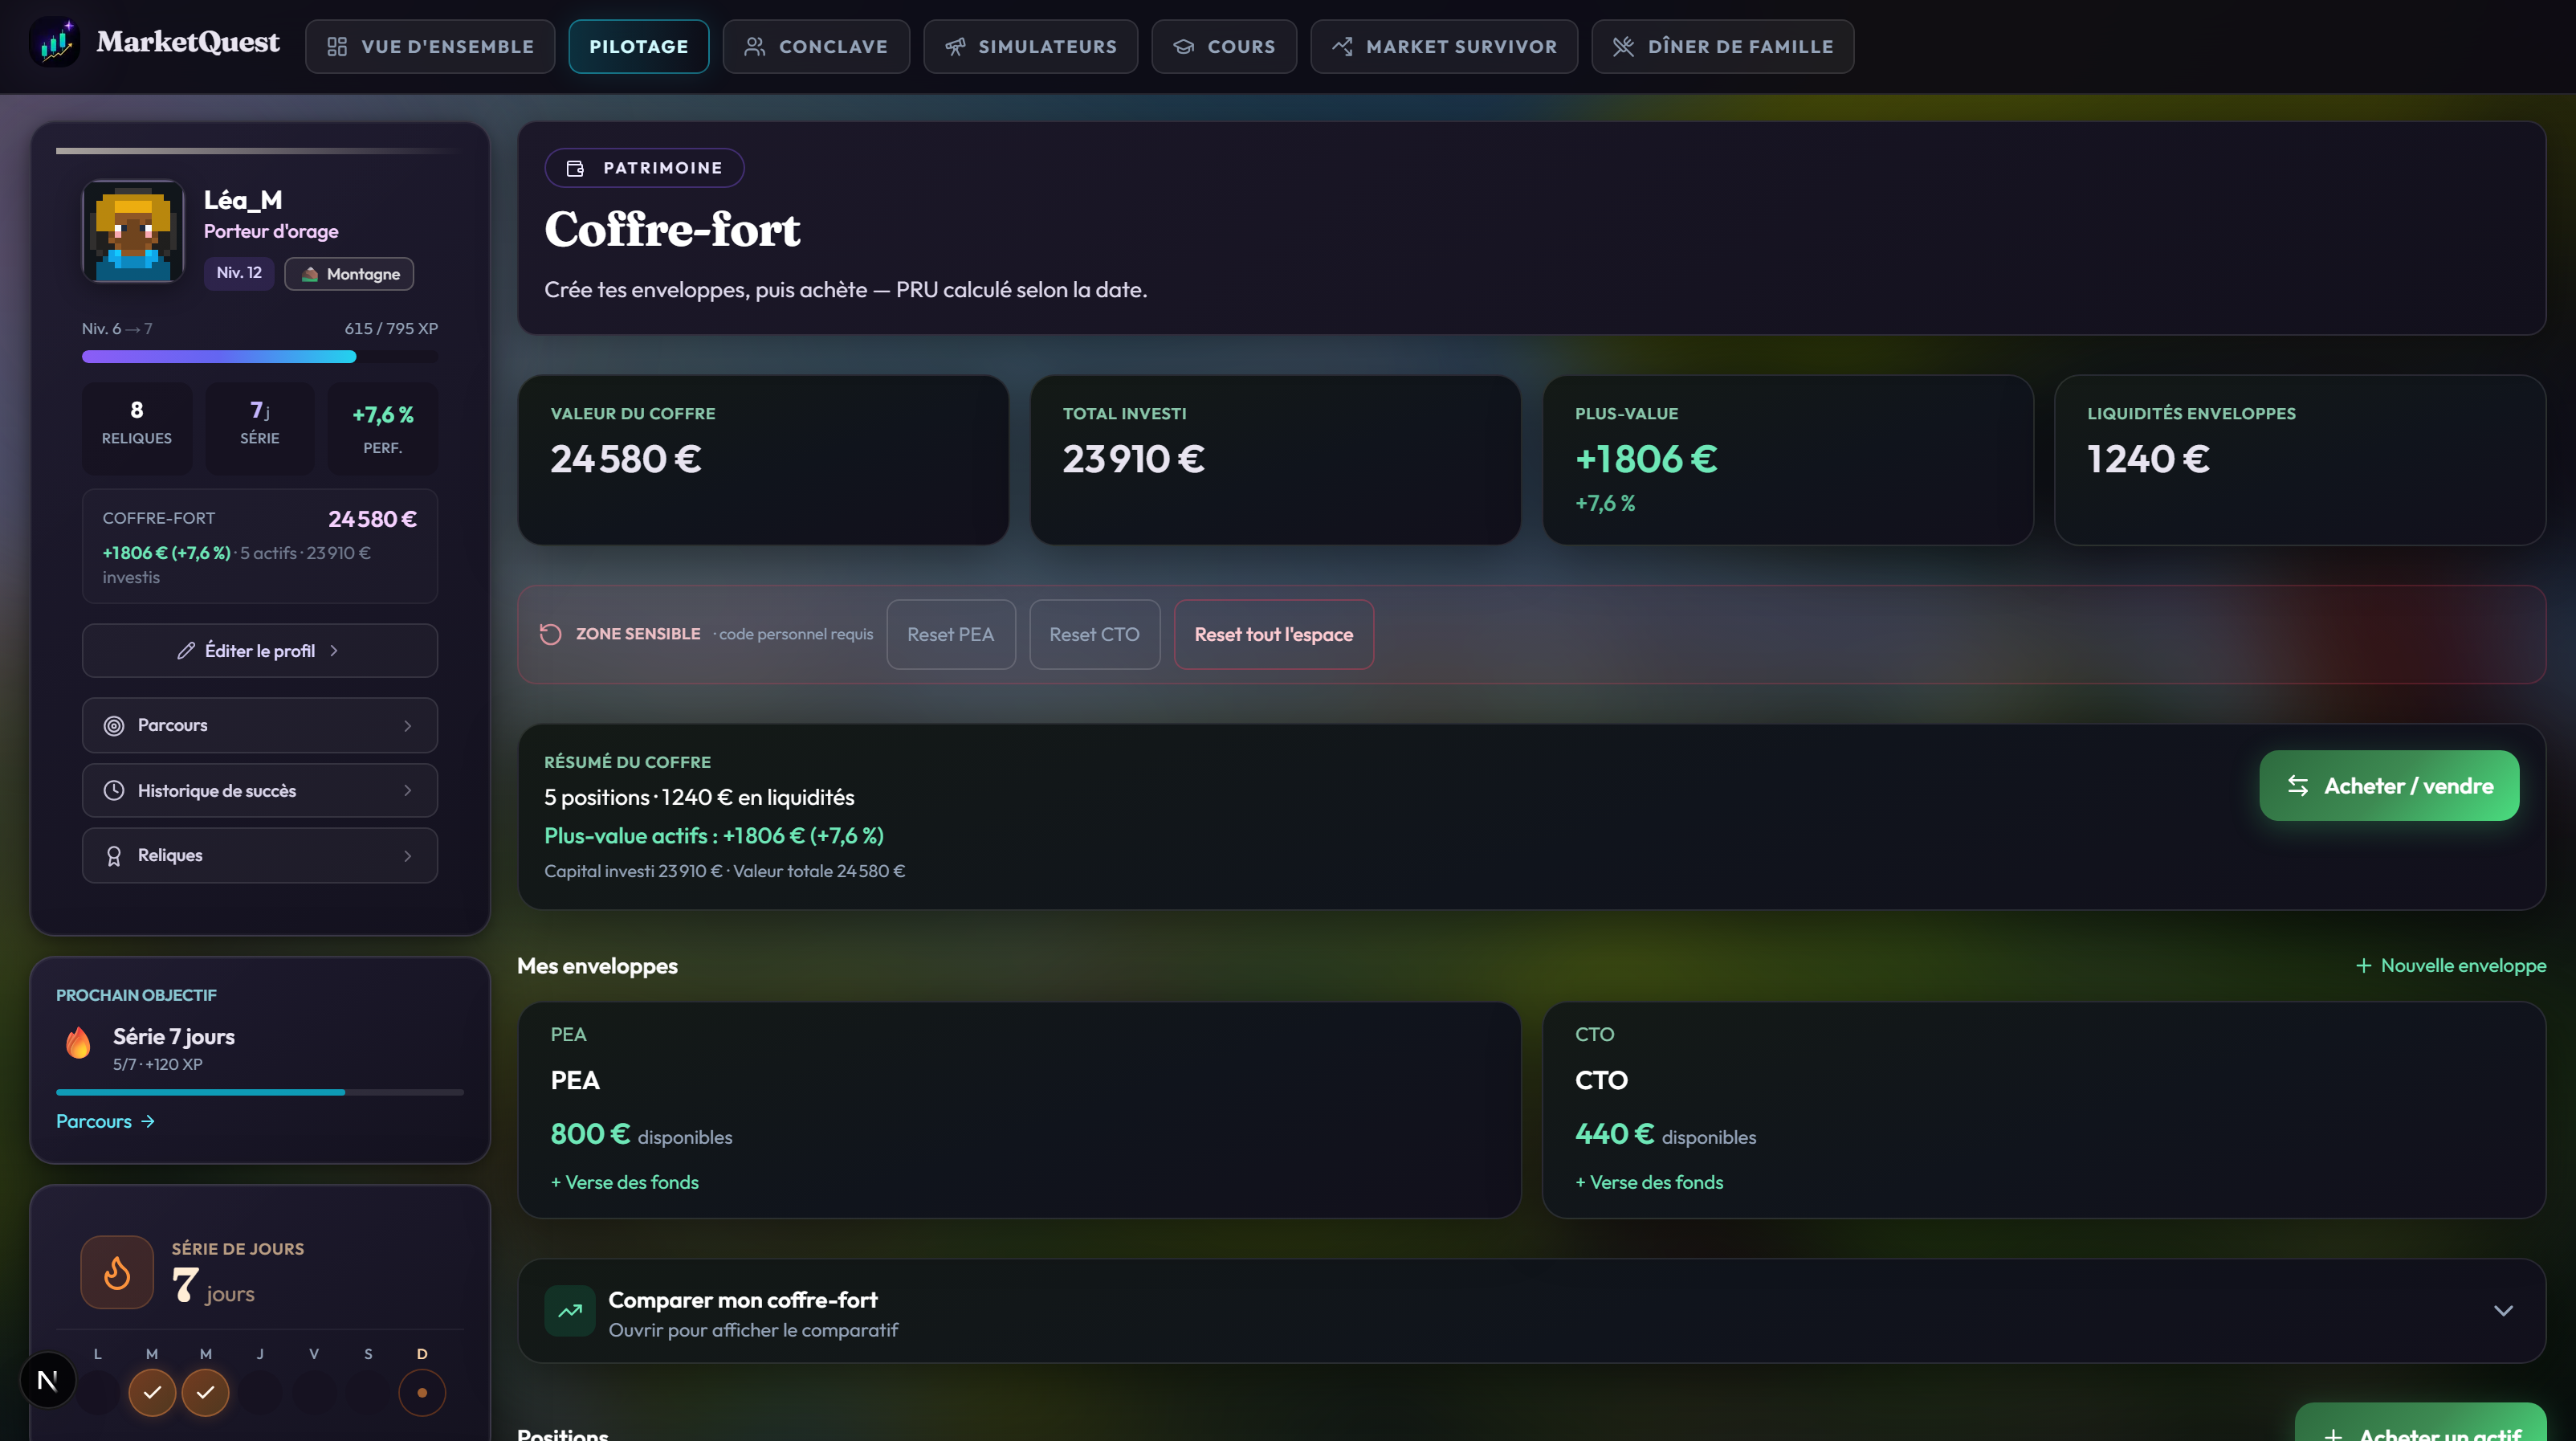Click Léa_M's pixel avatar image

[133, 231]
